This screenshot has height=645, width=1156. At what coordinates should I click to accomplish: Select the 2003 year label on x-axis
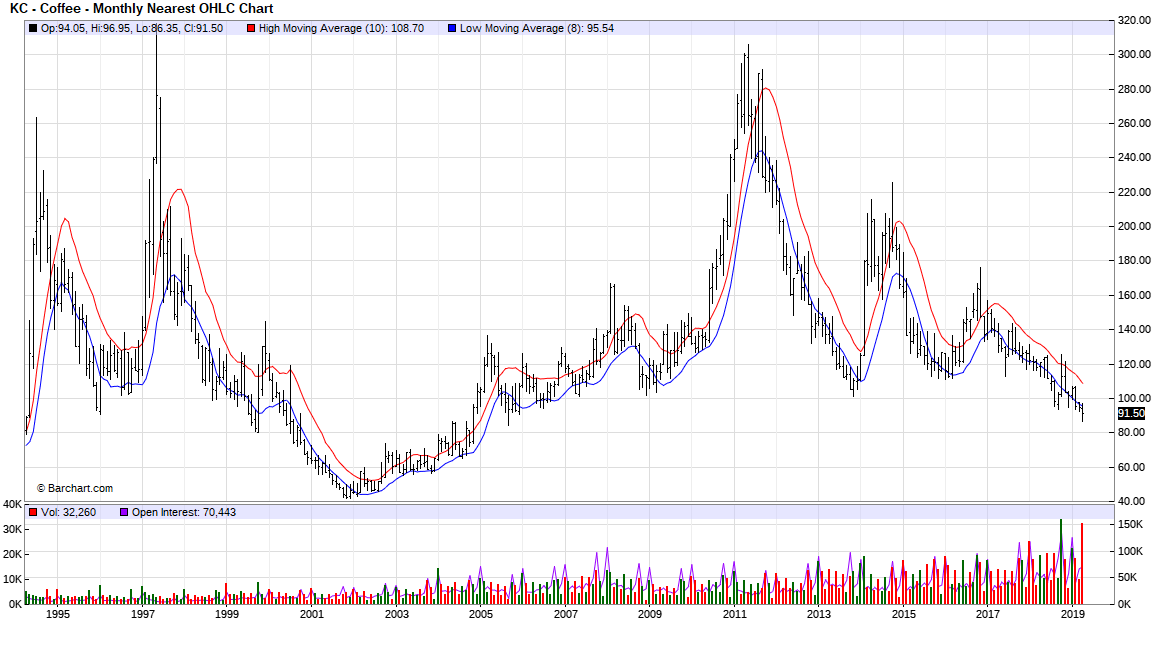pyautogui.click(x=397, y=615)
